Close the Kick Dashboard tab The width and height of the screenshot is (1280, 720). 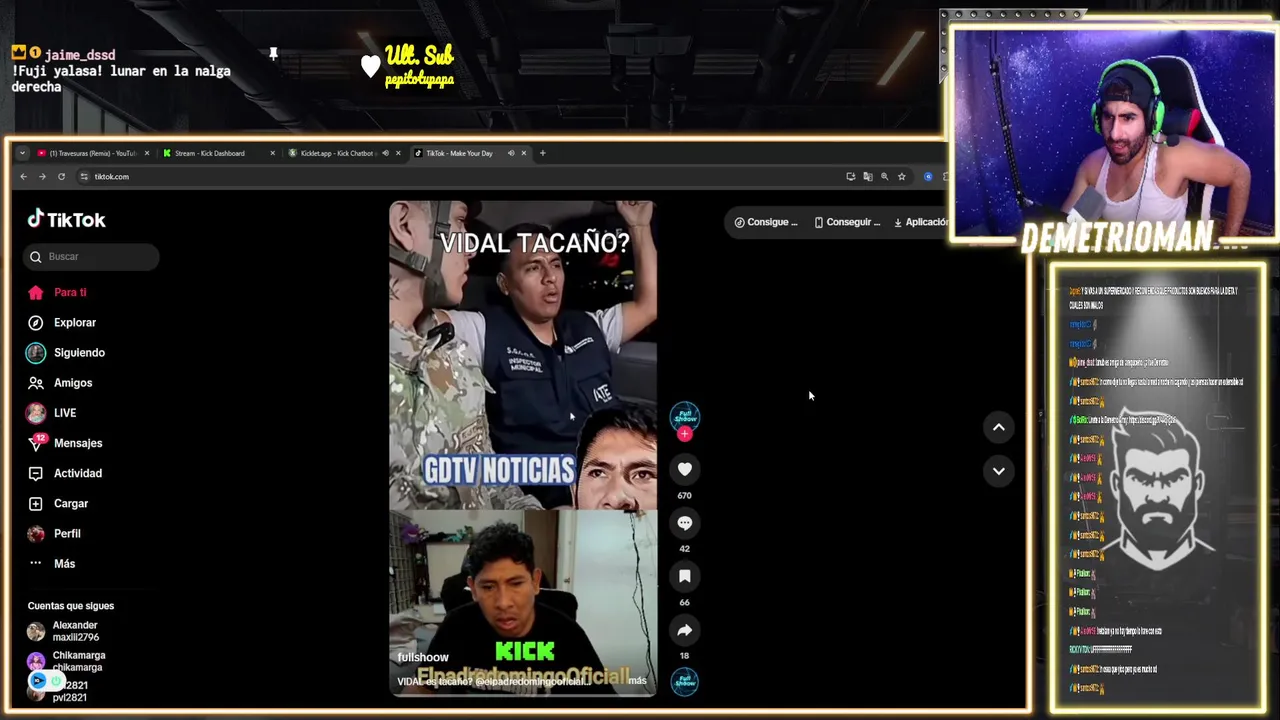[x=272, y=153]
